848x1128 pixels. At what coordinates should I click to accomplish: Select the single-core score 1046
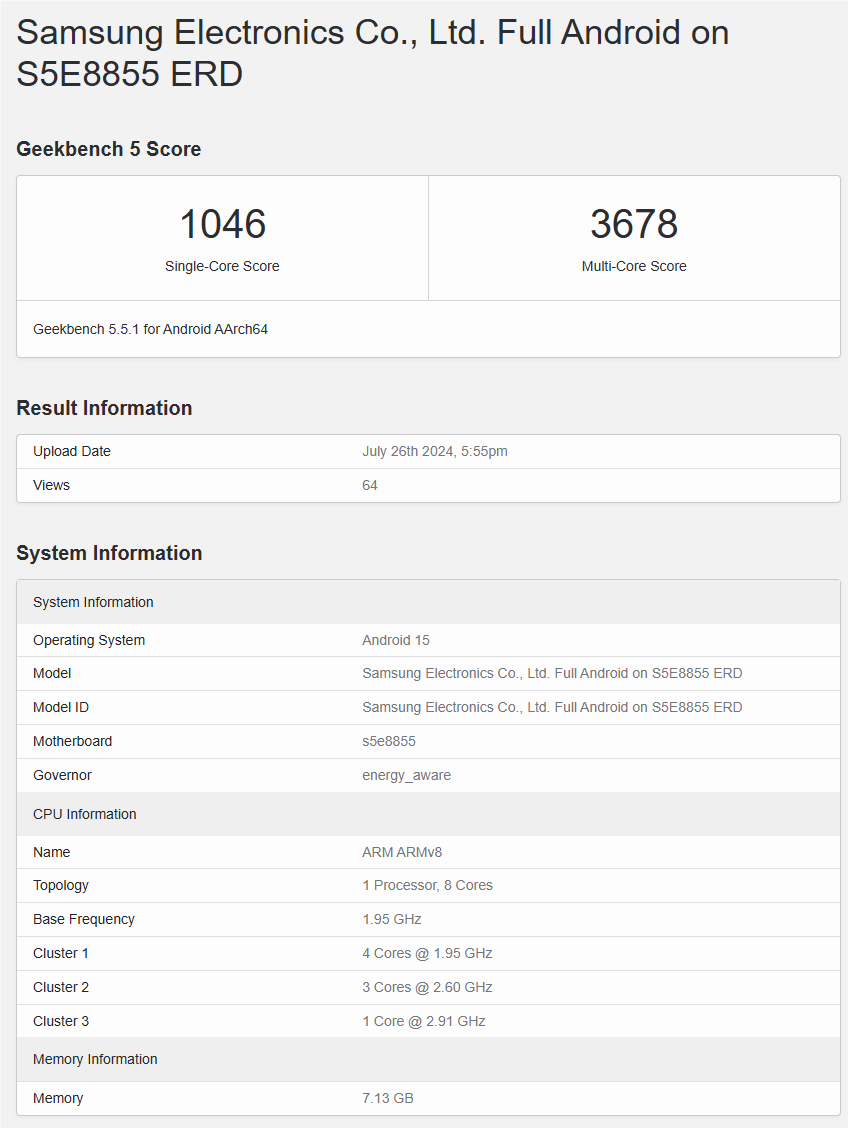[222, 224]
